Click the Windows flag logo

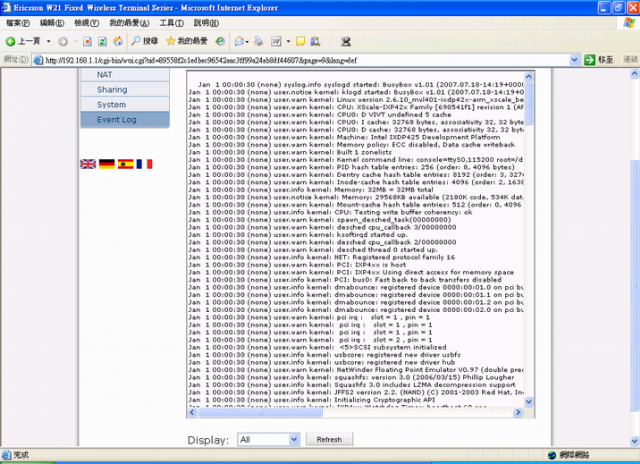pyautogui.click(x=629, y=23)
